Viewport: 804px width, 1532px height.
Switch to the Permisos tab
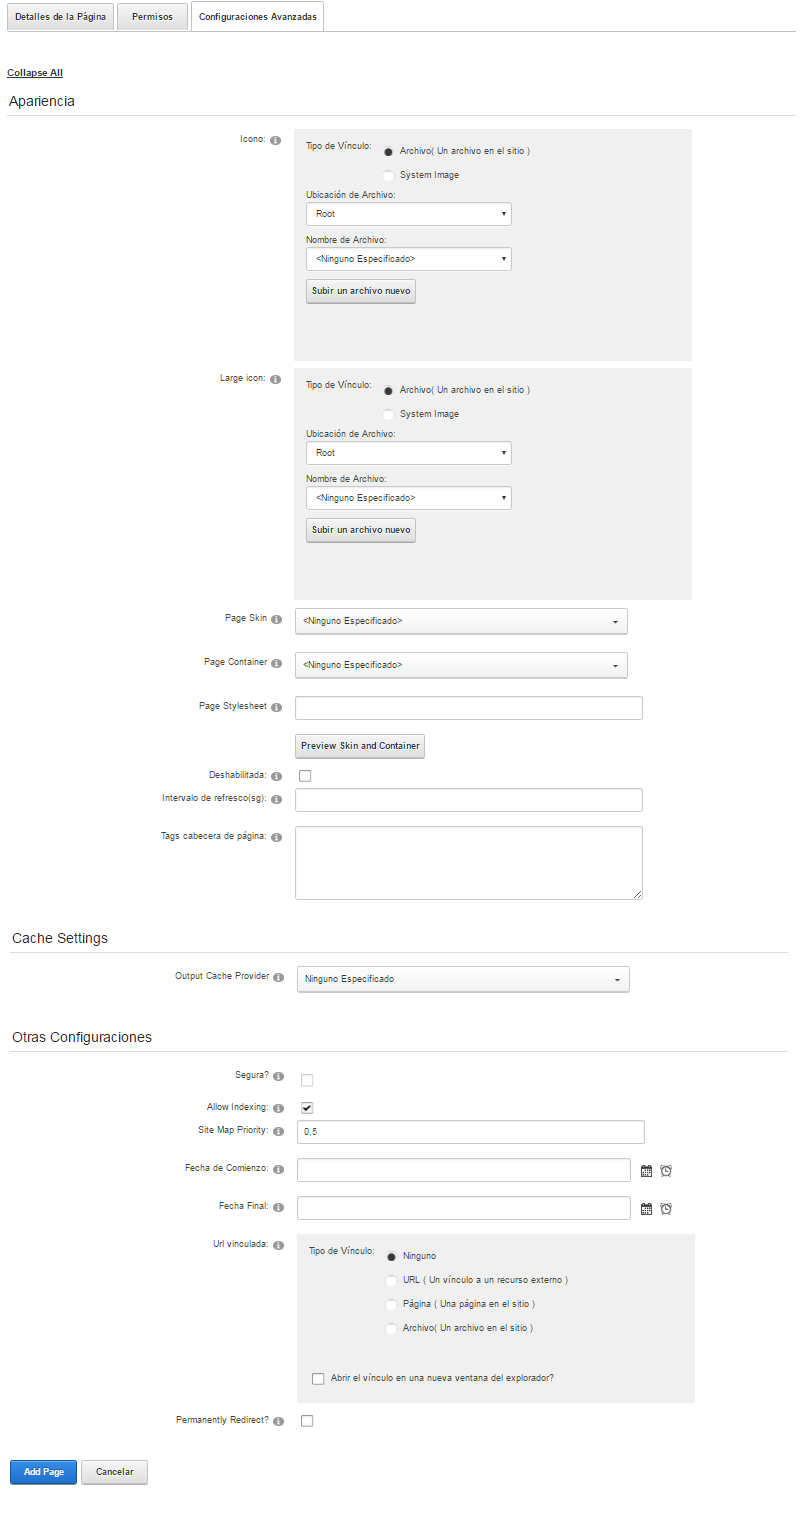(152, 17)
